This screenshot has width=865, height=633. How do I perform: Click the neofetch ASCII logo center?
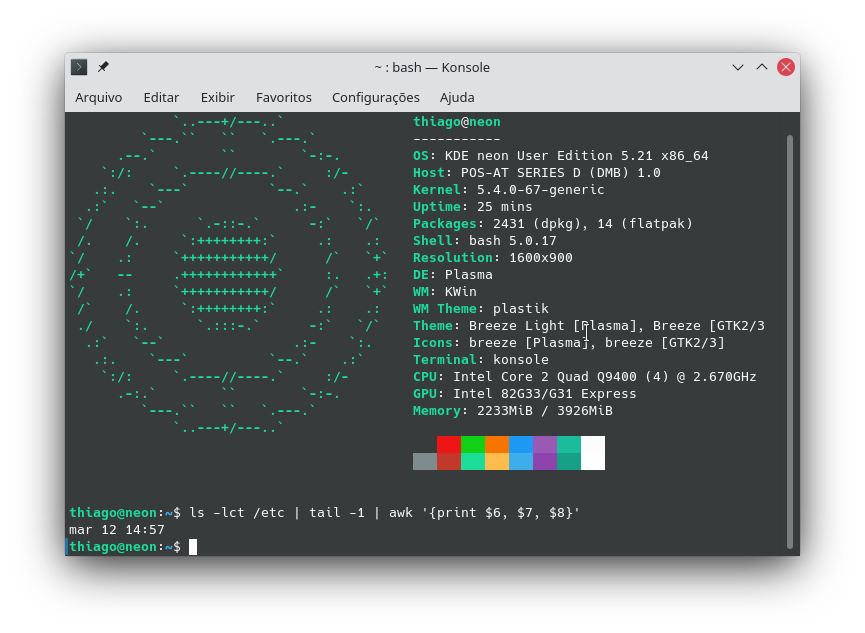[x=227, y=274]
